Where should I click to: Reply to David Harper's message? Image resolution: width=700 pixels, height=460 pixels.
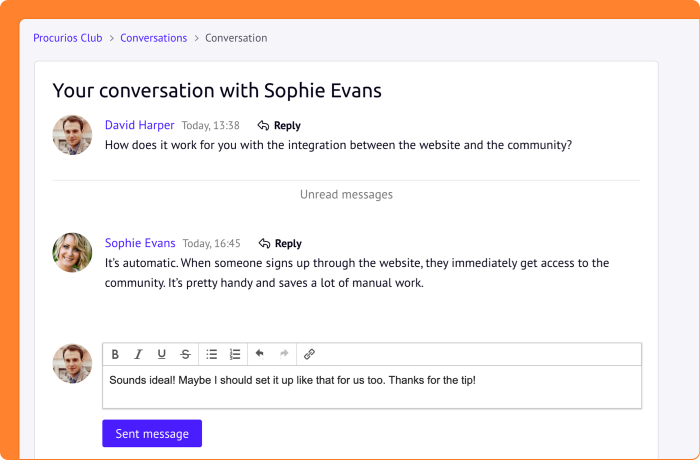[279, 125]
